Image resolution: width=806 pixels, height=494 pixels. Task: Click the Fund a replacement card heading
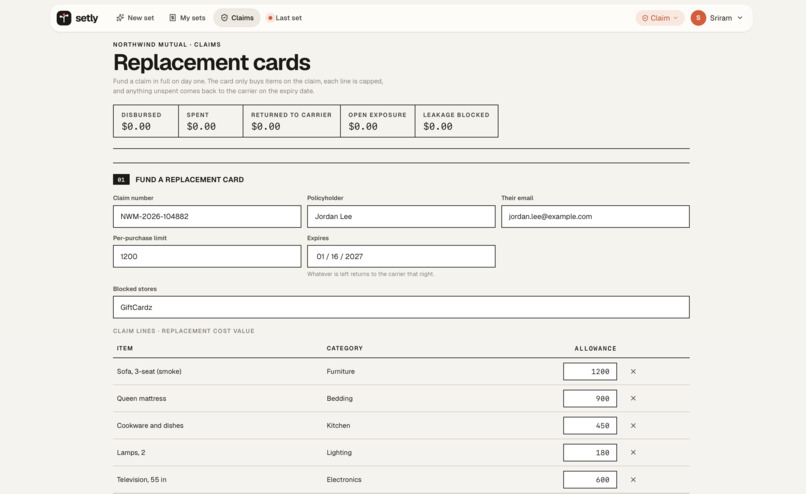(x=190, y=179)
